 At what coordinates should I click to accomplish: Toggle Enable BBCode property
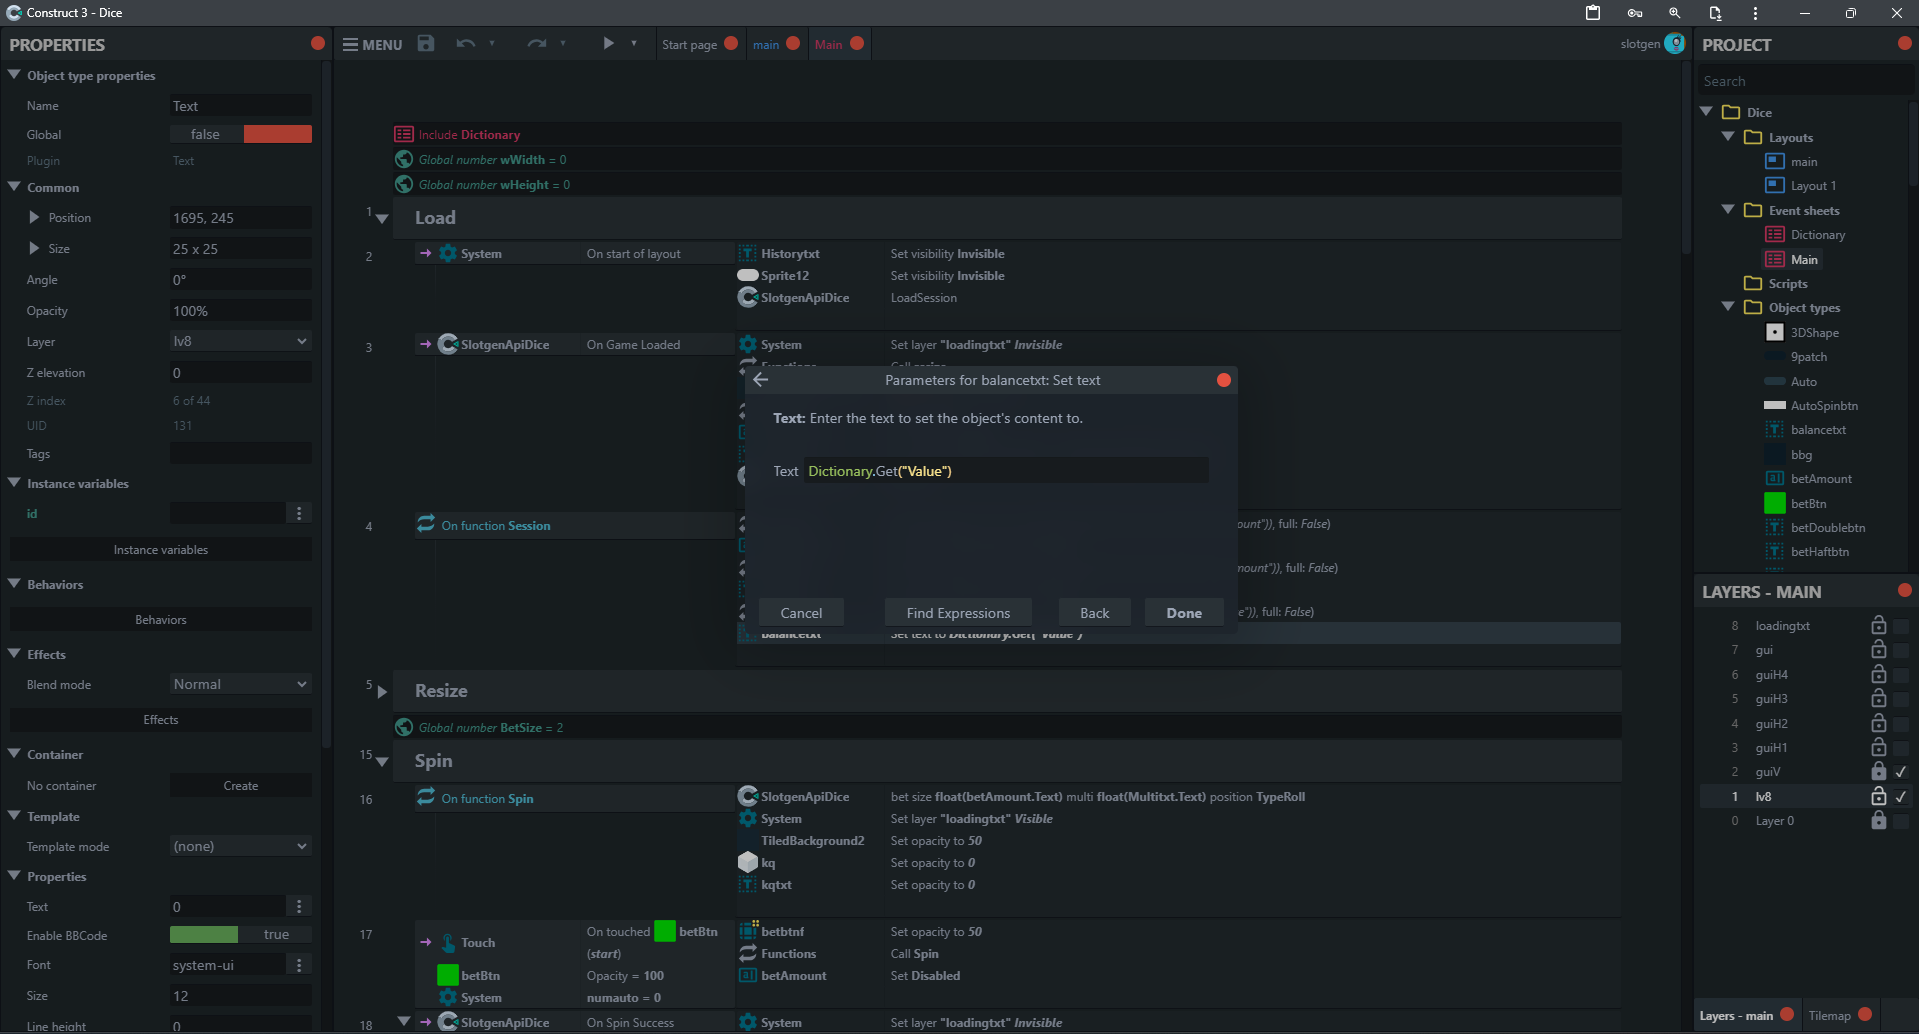pyautogui.click(x=240, y=934)
